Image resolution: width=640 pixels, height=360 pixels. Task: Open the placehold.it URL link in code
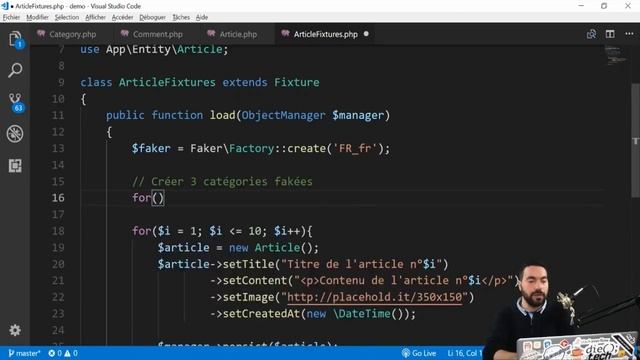pyautogui.click(x=374, y=297)
